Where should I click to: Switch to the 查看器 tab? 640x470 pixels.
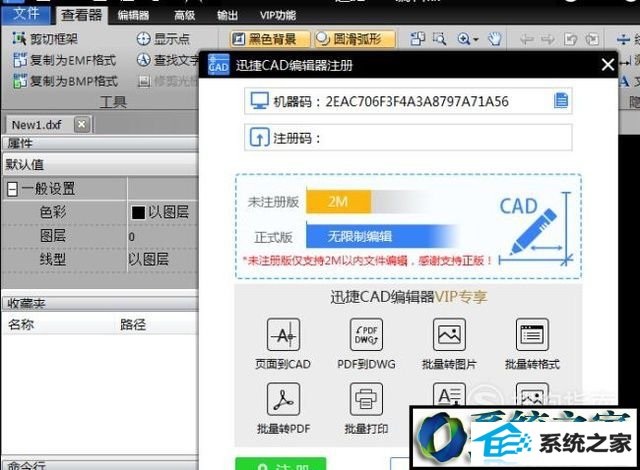[x=81, y=15]
